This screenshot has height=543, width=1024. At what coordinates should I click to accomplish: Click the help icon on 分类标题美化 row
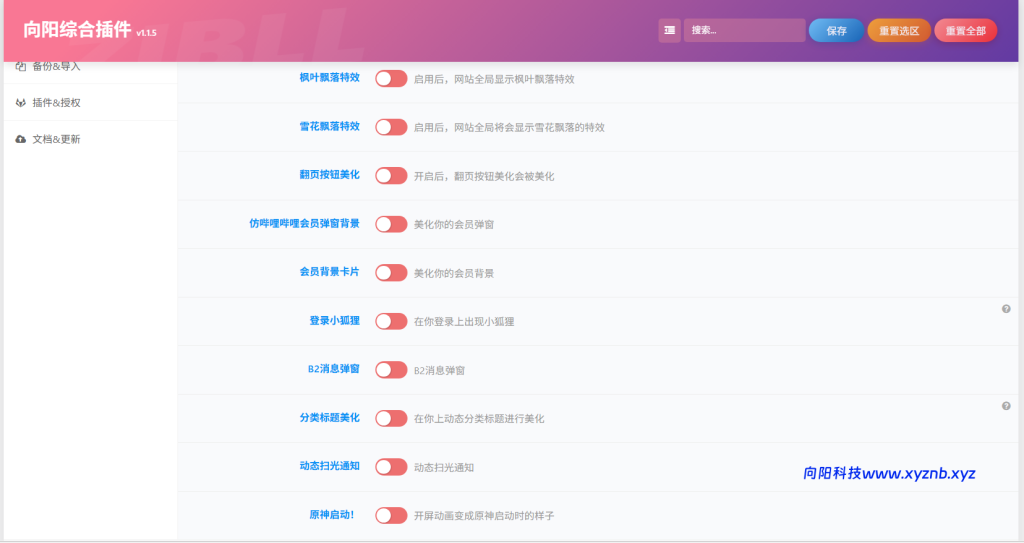pos(1006,406)
